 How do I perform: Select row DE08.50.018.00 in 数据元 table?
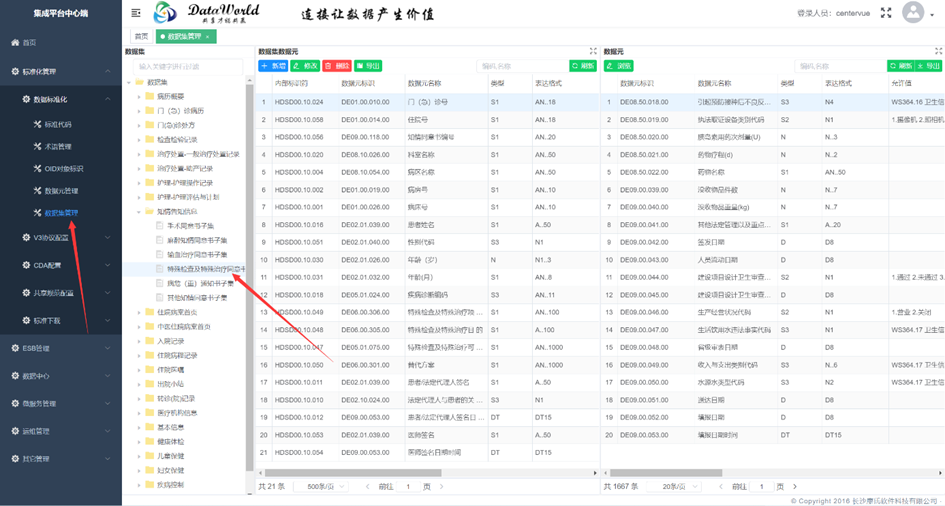point(773,102)
